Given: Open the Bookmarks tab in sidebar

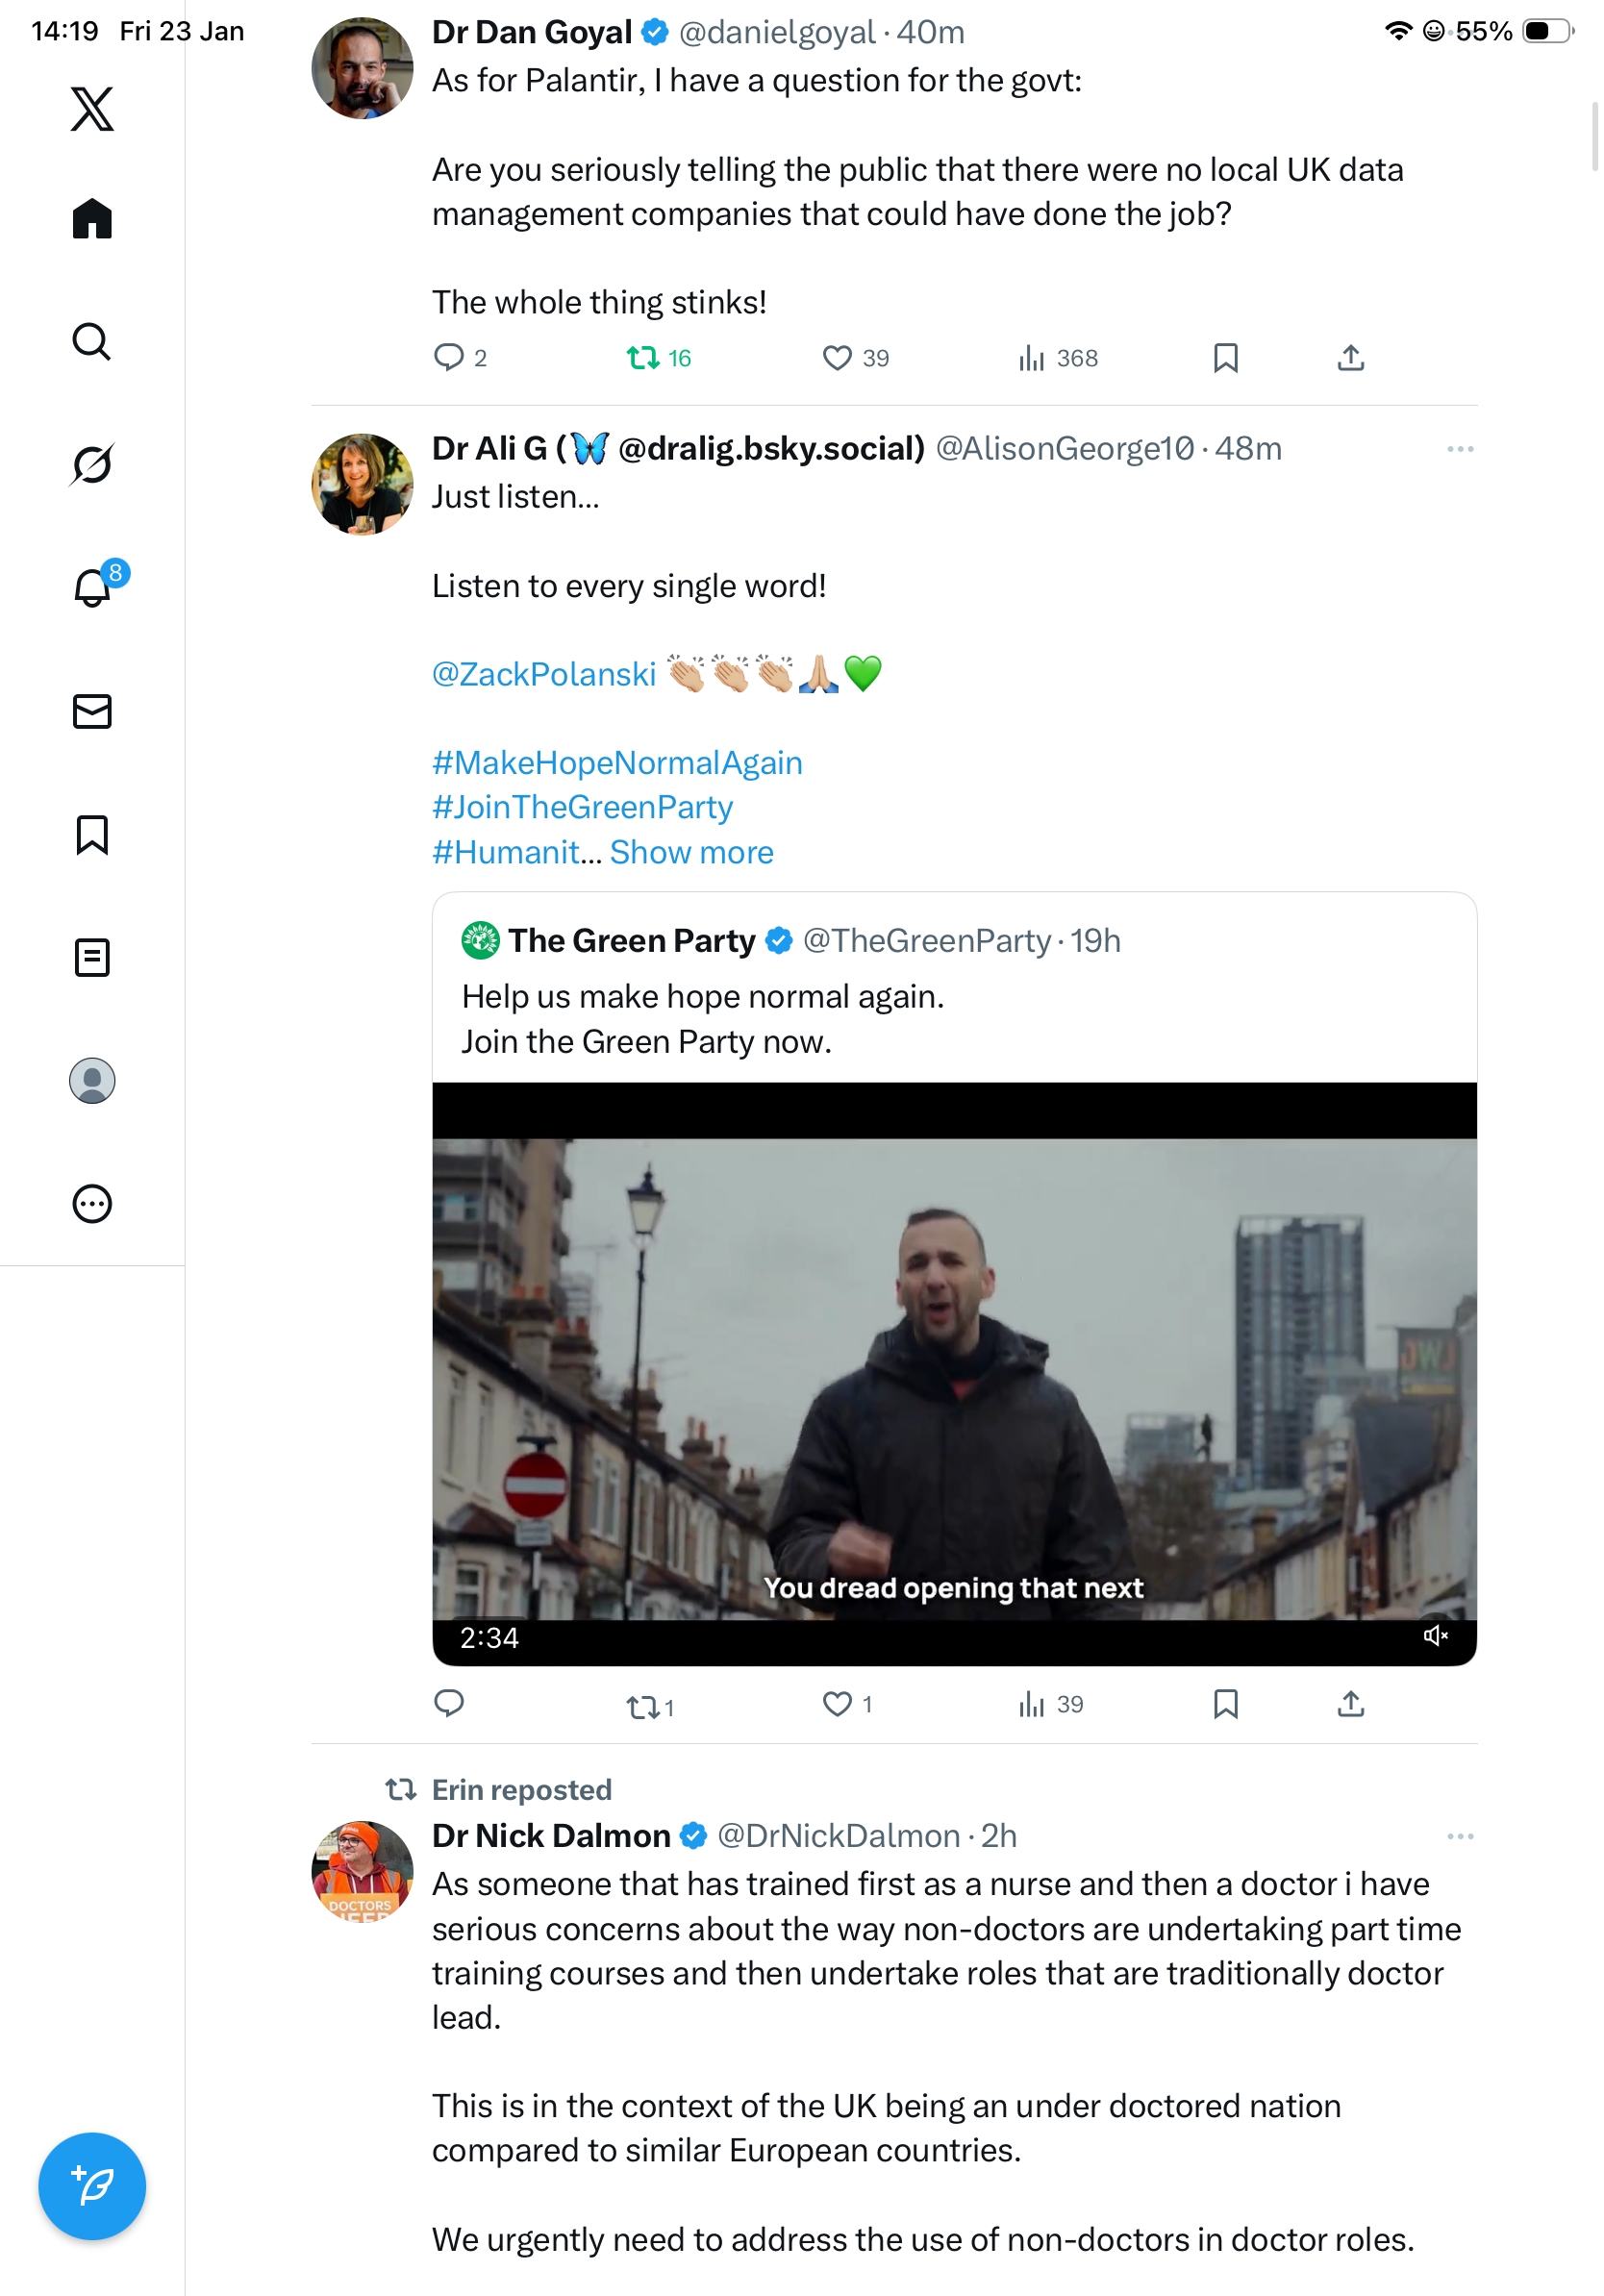Looking at the screenshot, I should point(92,834).
